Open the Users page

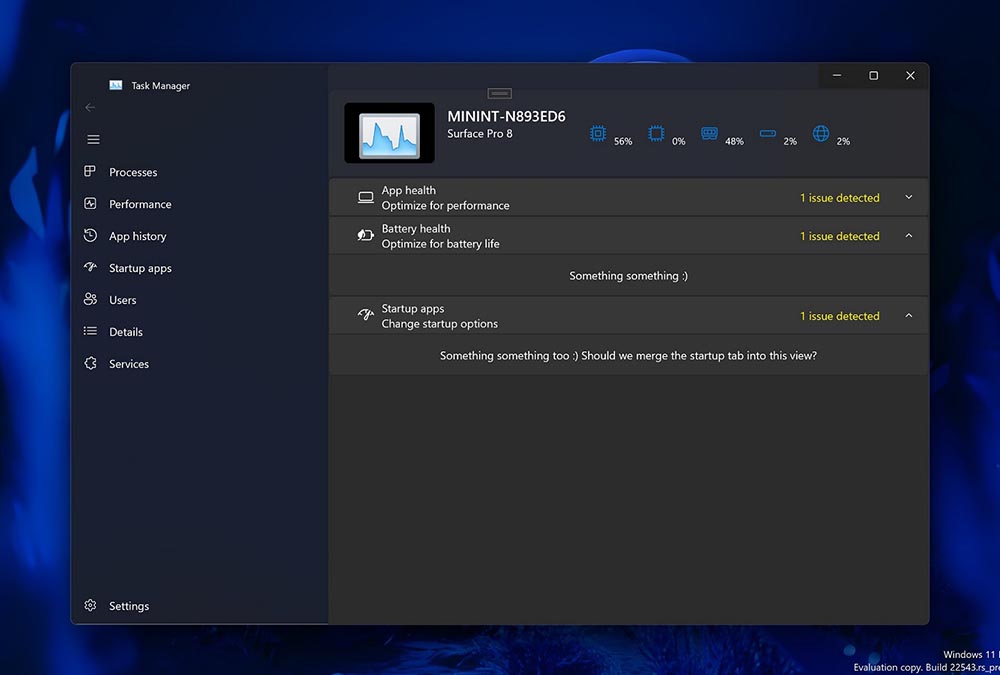pyautogui.click(x=122, y=300)
